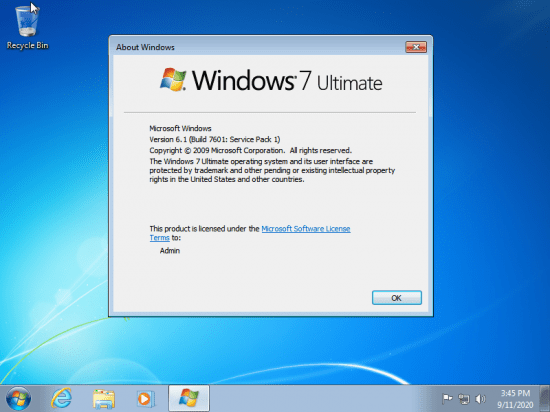Open the Start menu orb

18,399
